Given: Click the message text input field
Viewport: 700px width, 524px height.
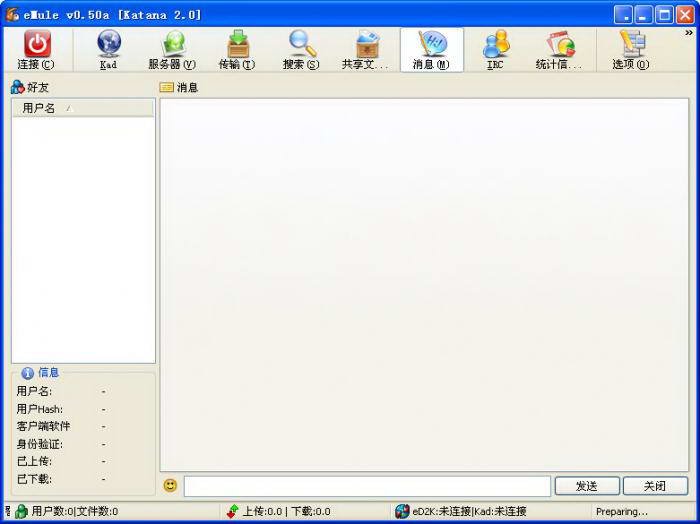Looking at the screenshot, I should (x=367, y=486).
